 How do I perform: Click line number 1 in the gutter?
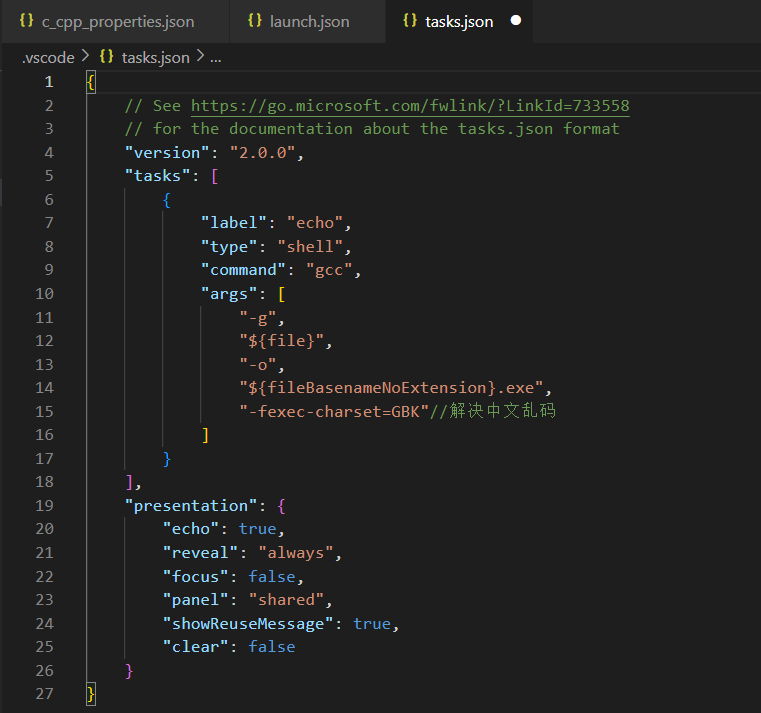pyautogui.click(x=49, y=82)
